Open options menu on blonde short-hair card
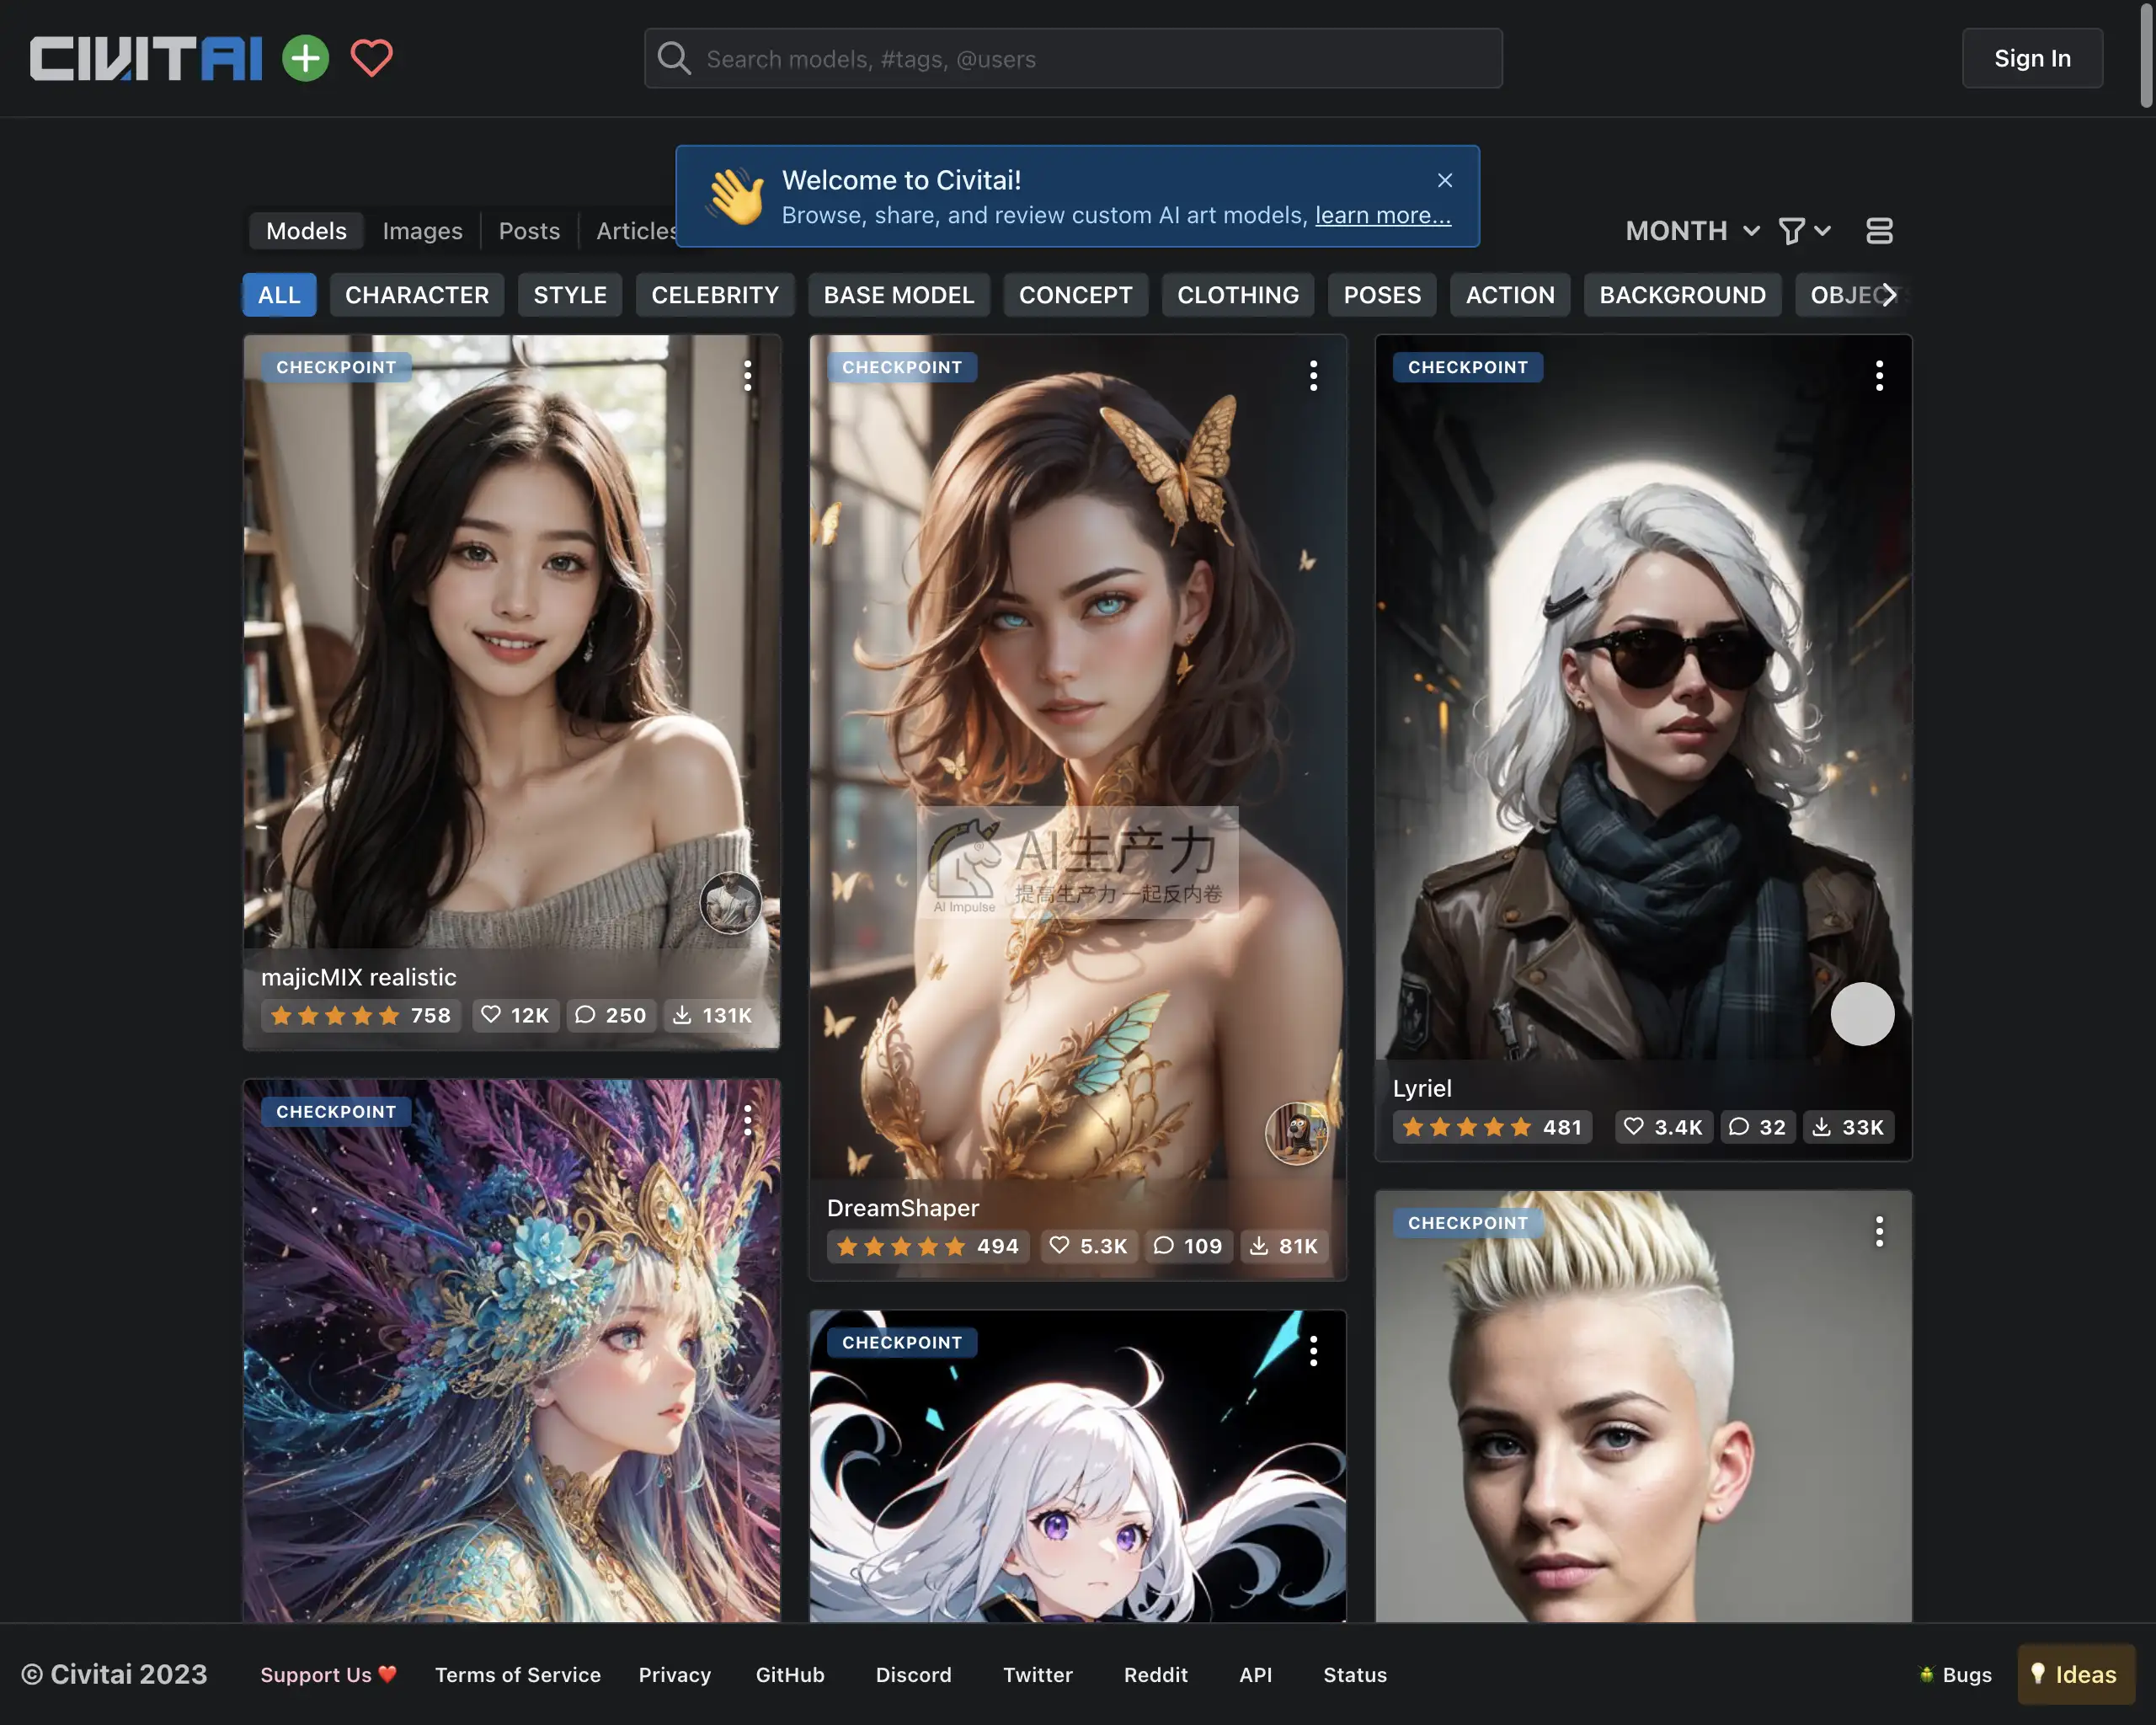 coord(1879,1231)
